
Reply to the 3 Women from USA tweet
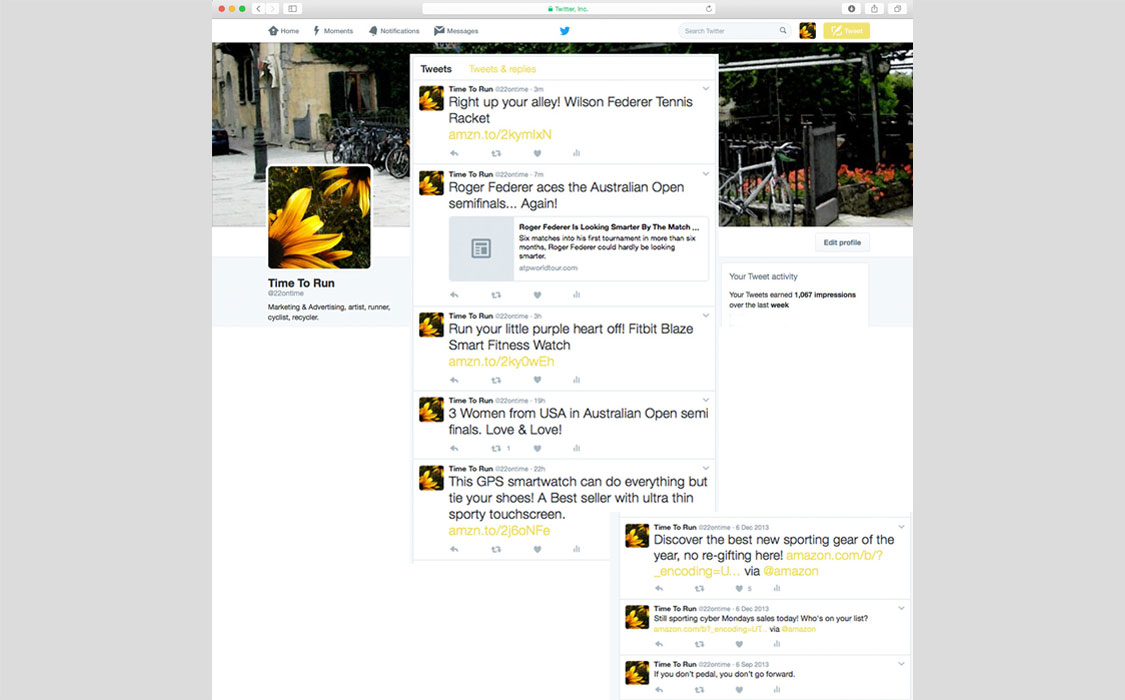coord(453,448)
